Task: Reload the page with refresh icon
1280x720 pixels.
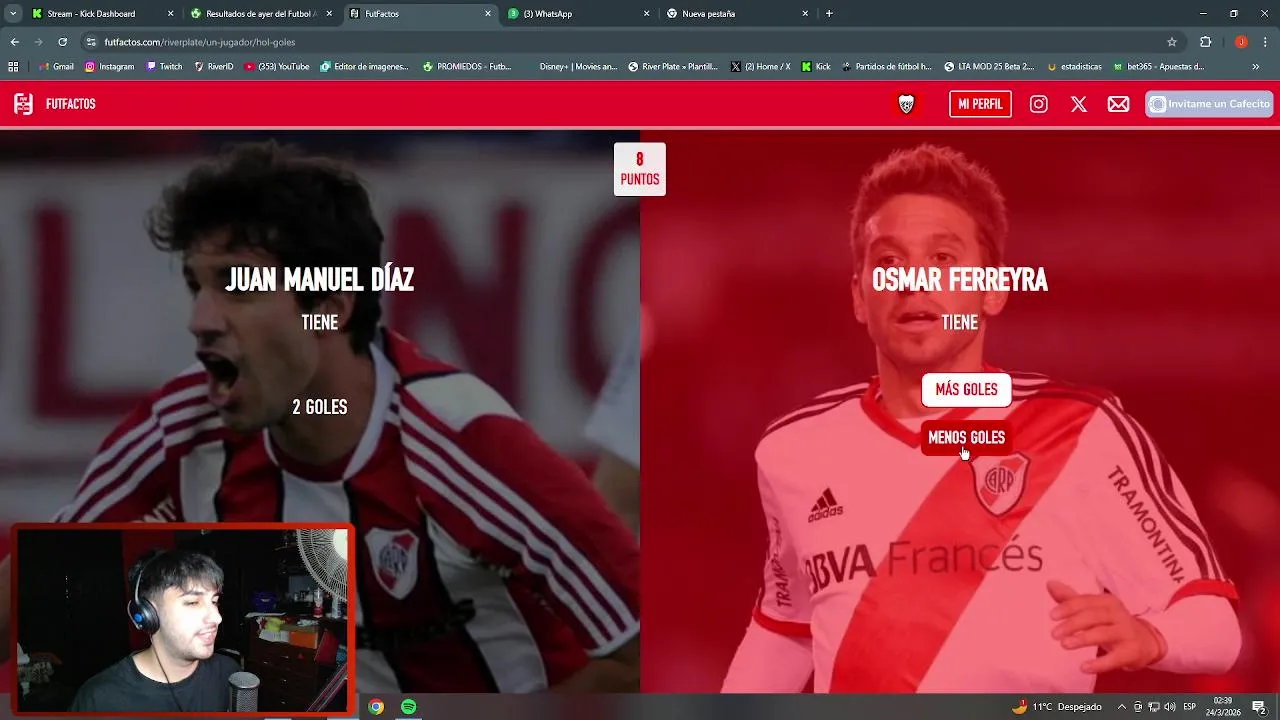Action: point(62,42)
